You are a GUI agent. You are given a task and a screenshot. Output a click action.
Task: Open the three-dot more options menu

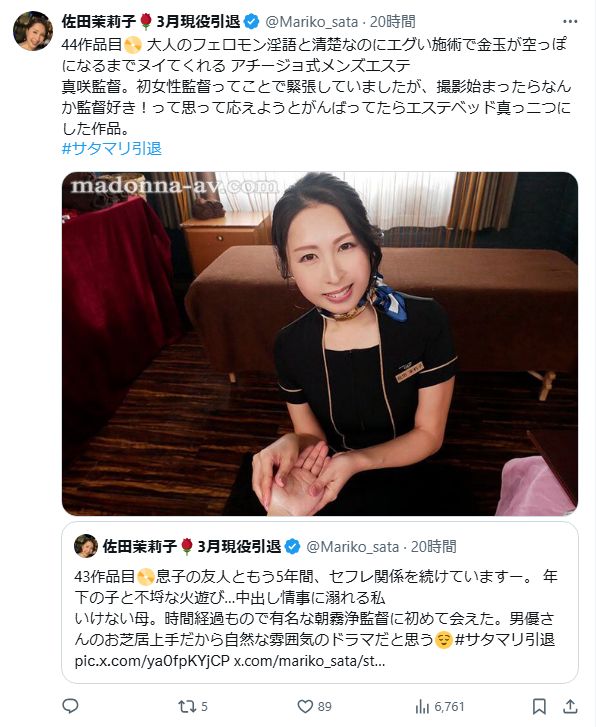[570, 21]
